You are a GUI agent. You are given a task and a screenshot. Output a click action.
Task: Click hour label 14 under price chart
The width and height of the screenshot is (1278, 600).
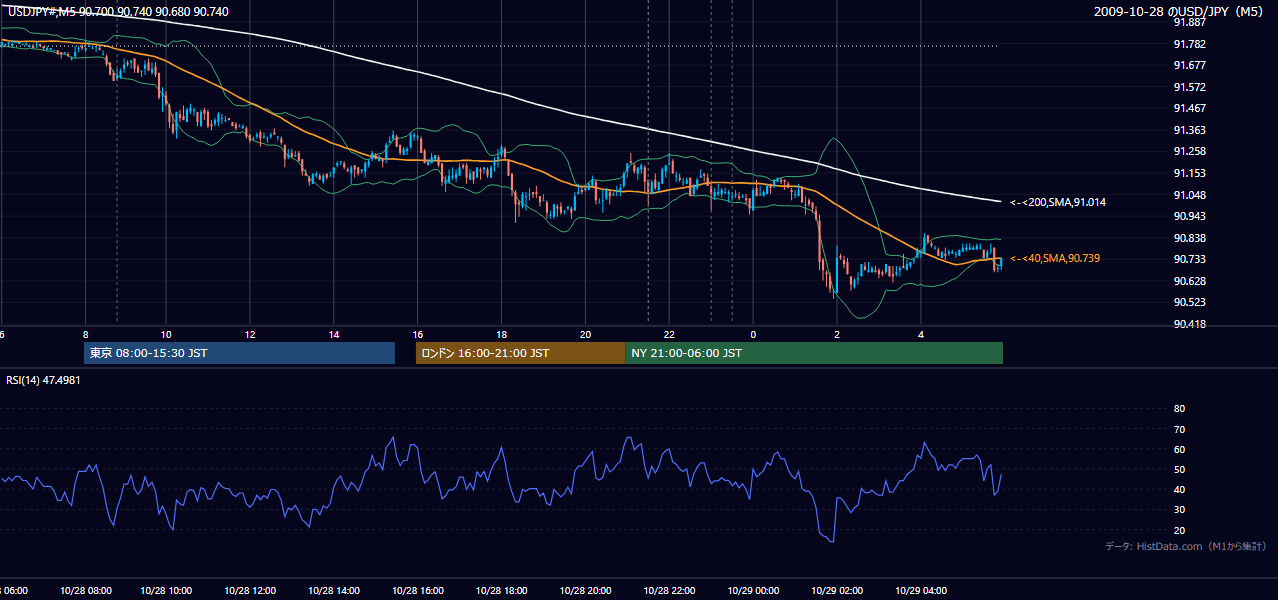(x=334, y=334)
